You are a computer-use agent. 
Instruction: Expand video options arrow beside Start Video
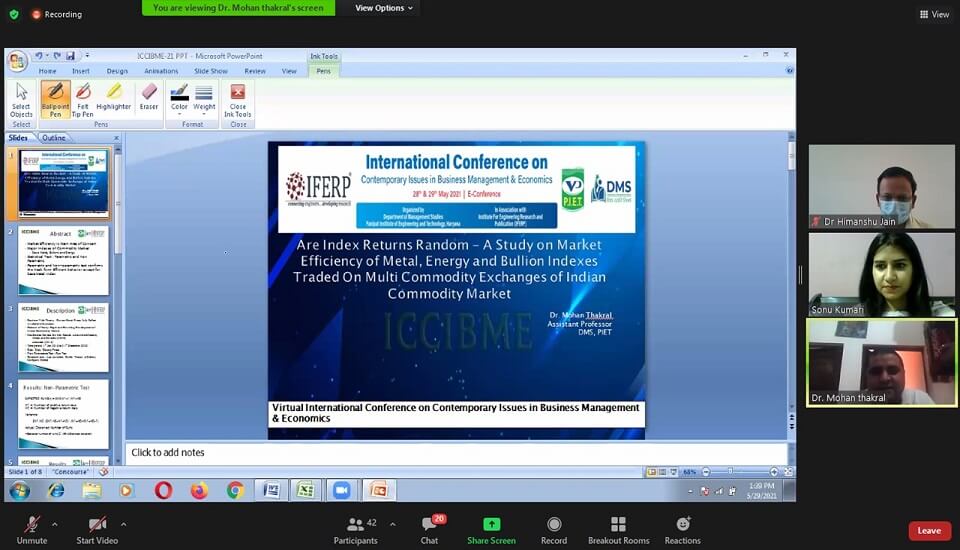click(123, 523)
